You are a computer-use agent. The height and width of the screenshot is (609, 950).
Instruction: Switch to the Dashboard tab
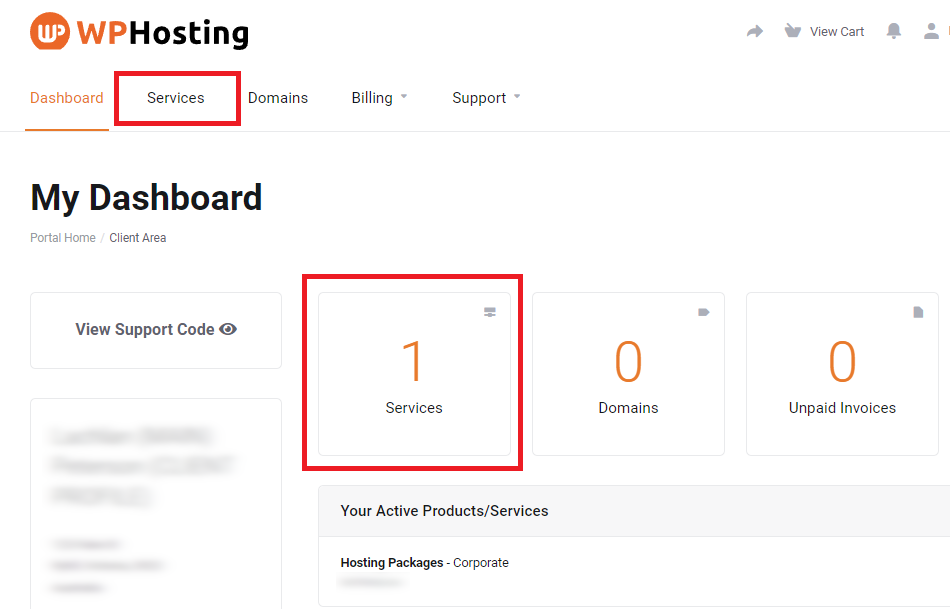(x=67, y=98)
